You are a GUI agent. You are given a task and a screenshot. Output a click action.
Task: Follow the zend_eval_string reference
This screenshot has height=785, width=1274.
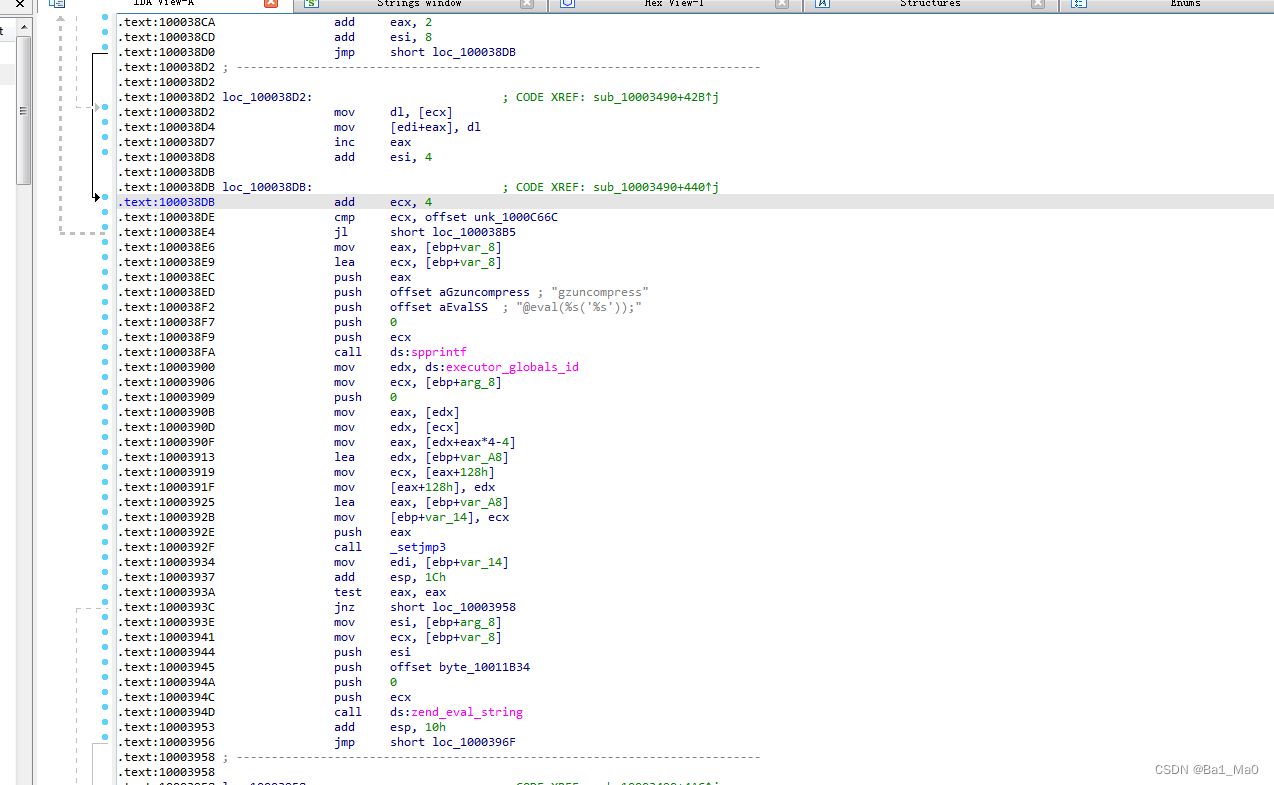pos(467,712)
